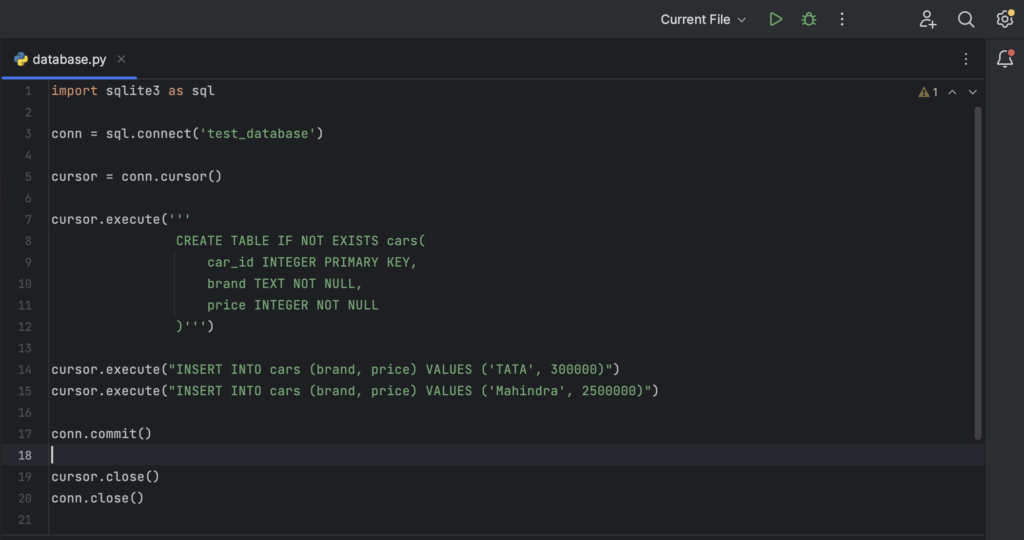Click the INSERT statement containing 'Mahindra'
Screen dimensions: 1024x540
coord(355,391)
